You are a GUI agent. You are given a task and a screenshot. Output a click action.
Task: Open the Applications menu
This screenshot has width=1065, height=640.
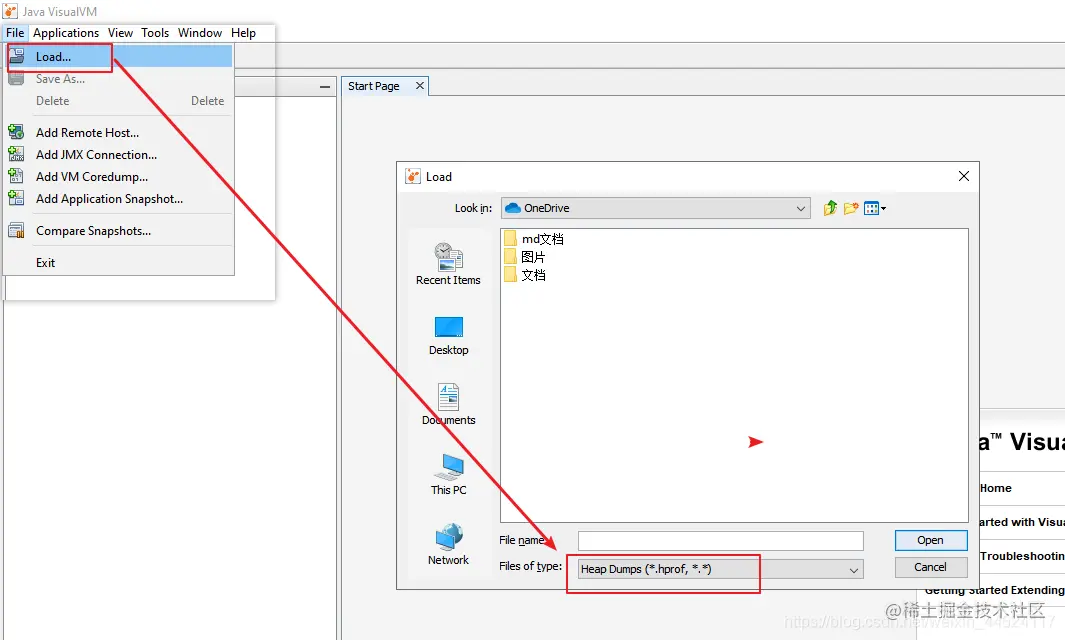pos(66,33)
